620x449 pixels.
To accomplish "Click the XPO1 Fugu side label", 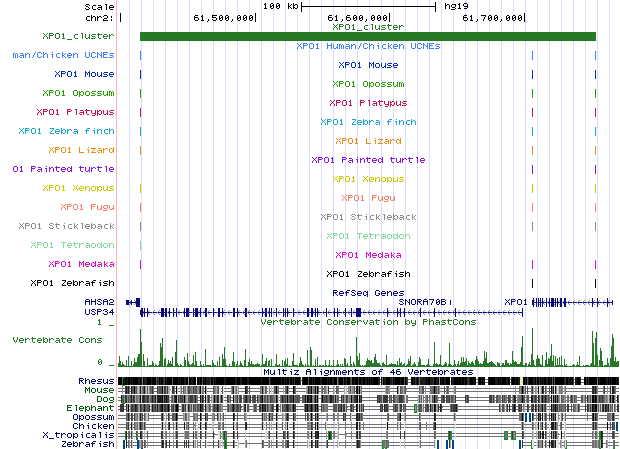I will click(x=88, y=206).
